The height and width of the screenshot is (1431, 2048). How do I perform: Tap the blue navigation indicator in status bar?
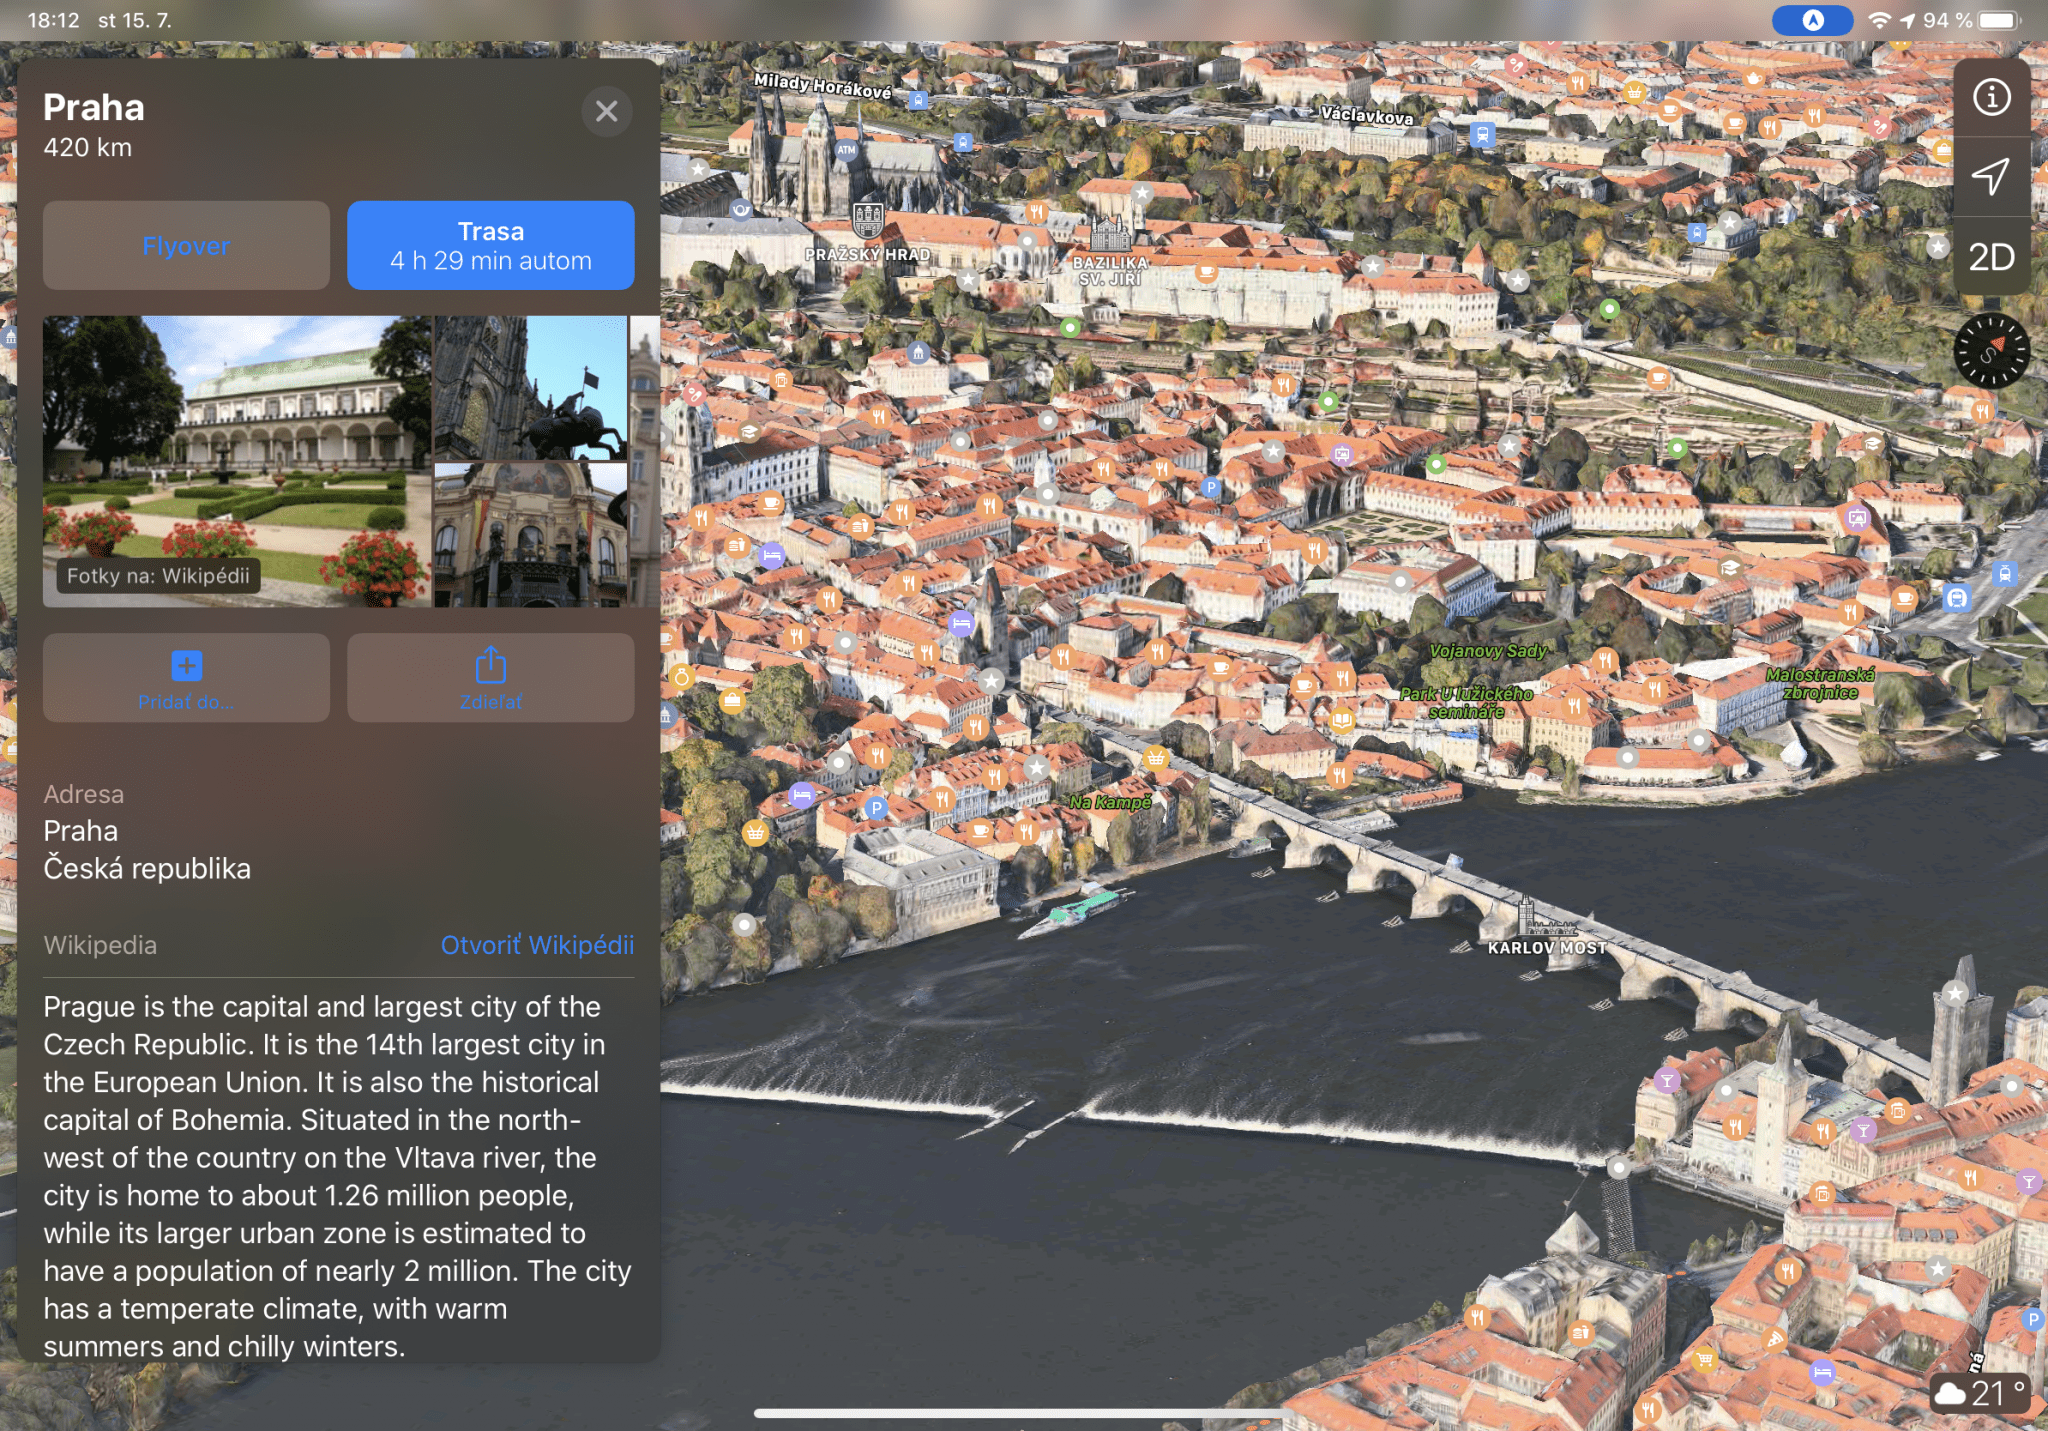(1812, 20)
